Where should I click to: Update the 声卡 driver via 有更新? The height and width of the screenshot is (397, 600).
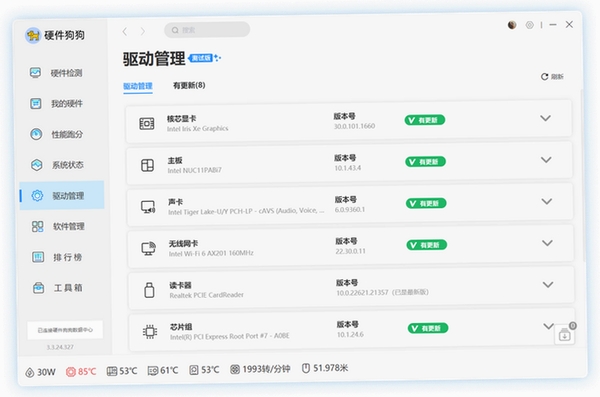(426, 203)
